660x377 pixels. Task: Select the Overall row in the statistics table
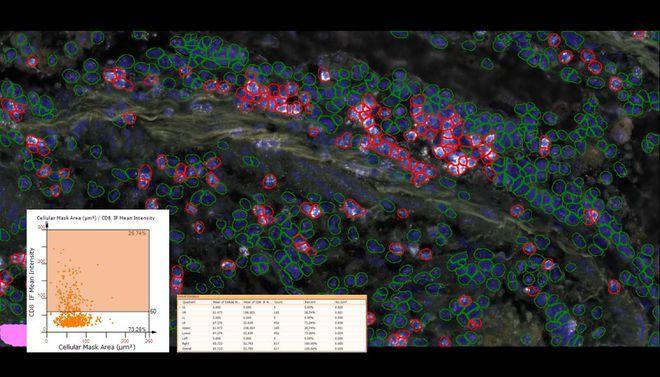point(271,349)
